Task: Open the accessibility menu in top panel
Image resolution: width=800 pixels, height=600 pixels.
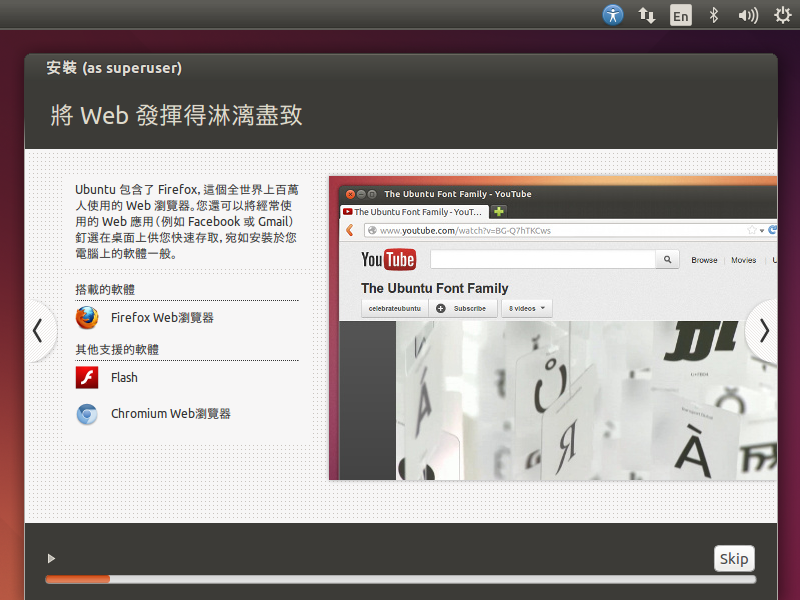Action: point(613,15)
